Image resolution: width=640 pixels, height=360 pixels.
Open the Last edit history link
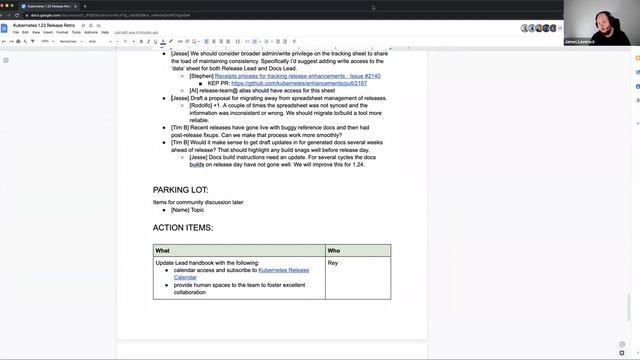136,33
